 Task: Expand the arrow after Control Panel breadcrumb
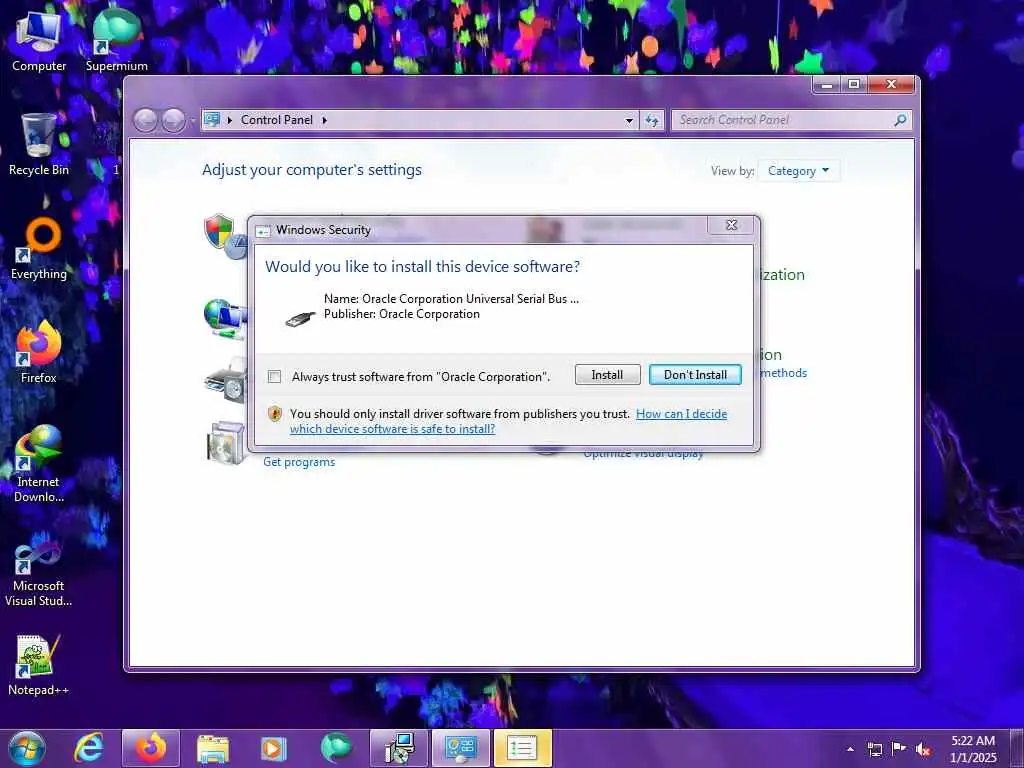pos(325,120)
